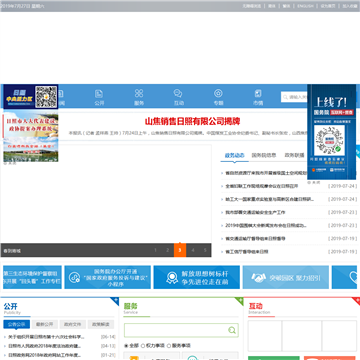Click the magnifier icon in top search box
This screenshot has width=360, height=360.
(x=285, y=97)
